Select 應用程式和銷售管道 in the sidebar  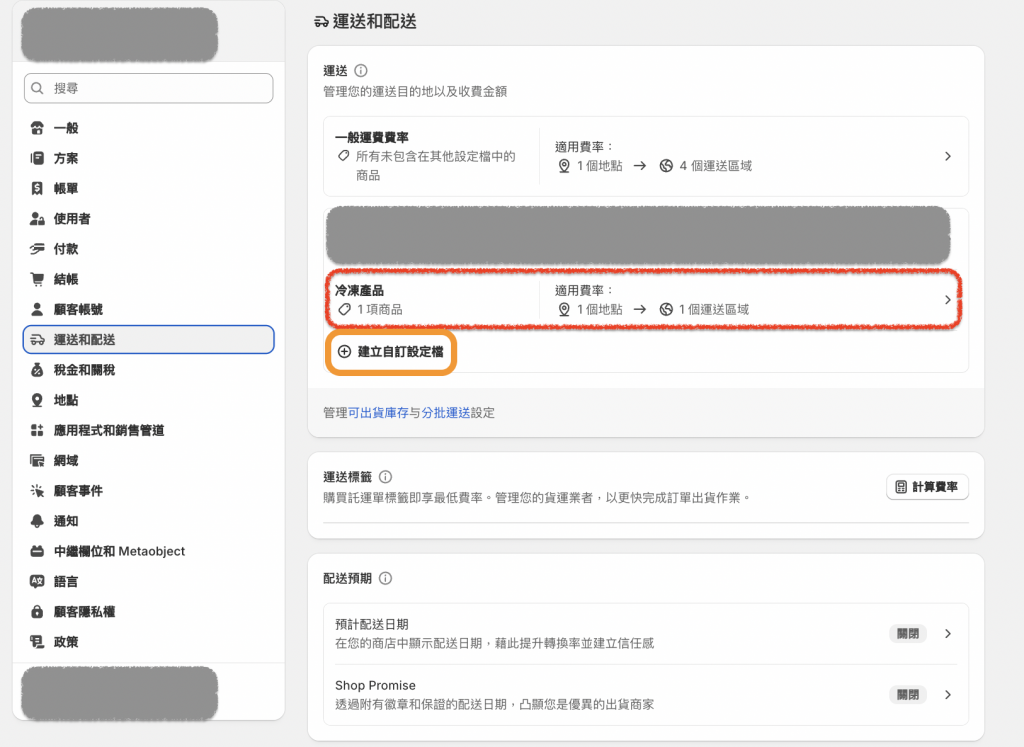click(109, 430)
